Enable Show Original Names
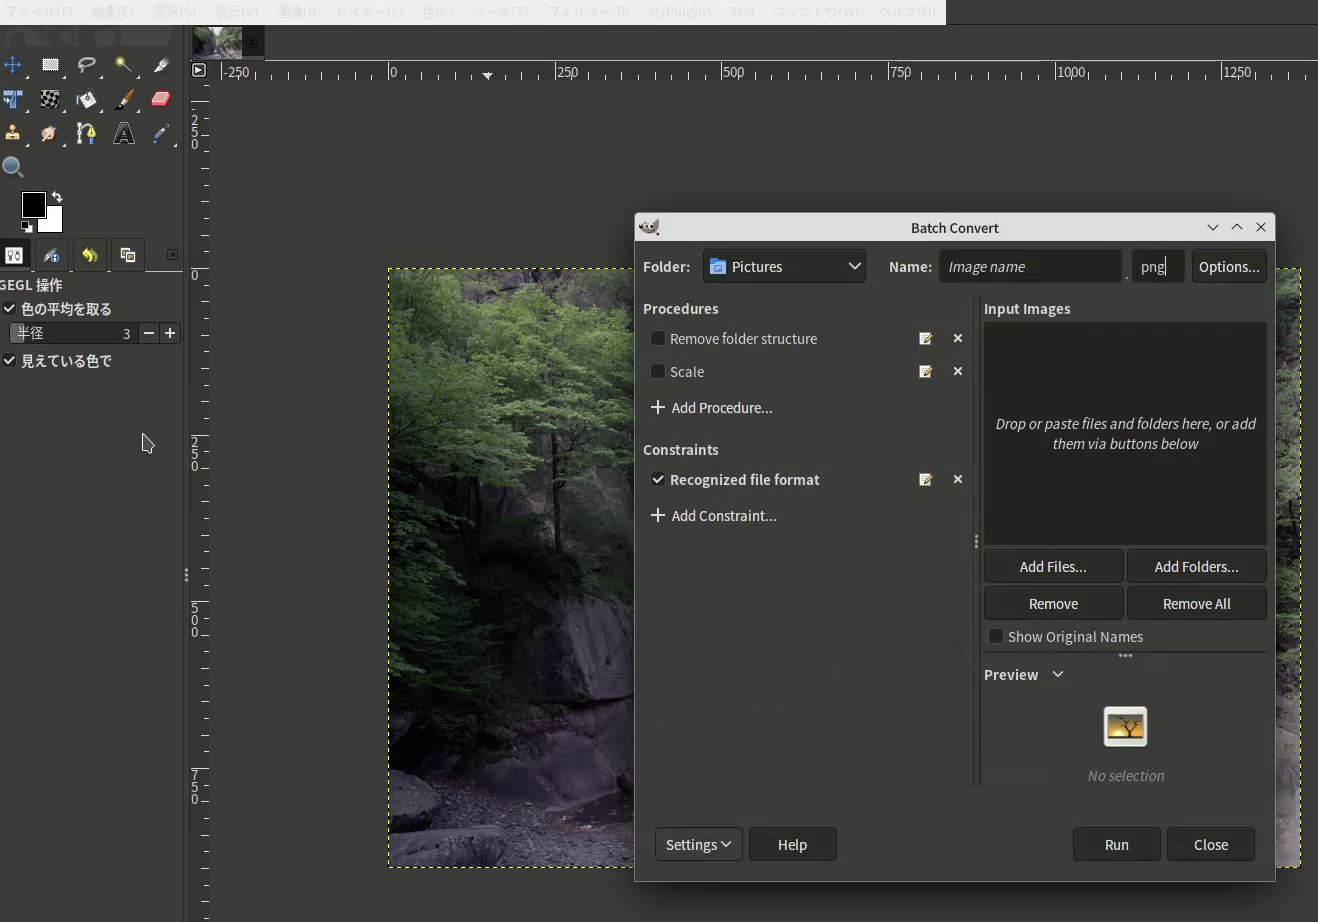This screenshot has width=1318, height=922. point(996,636)
